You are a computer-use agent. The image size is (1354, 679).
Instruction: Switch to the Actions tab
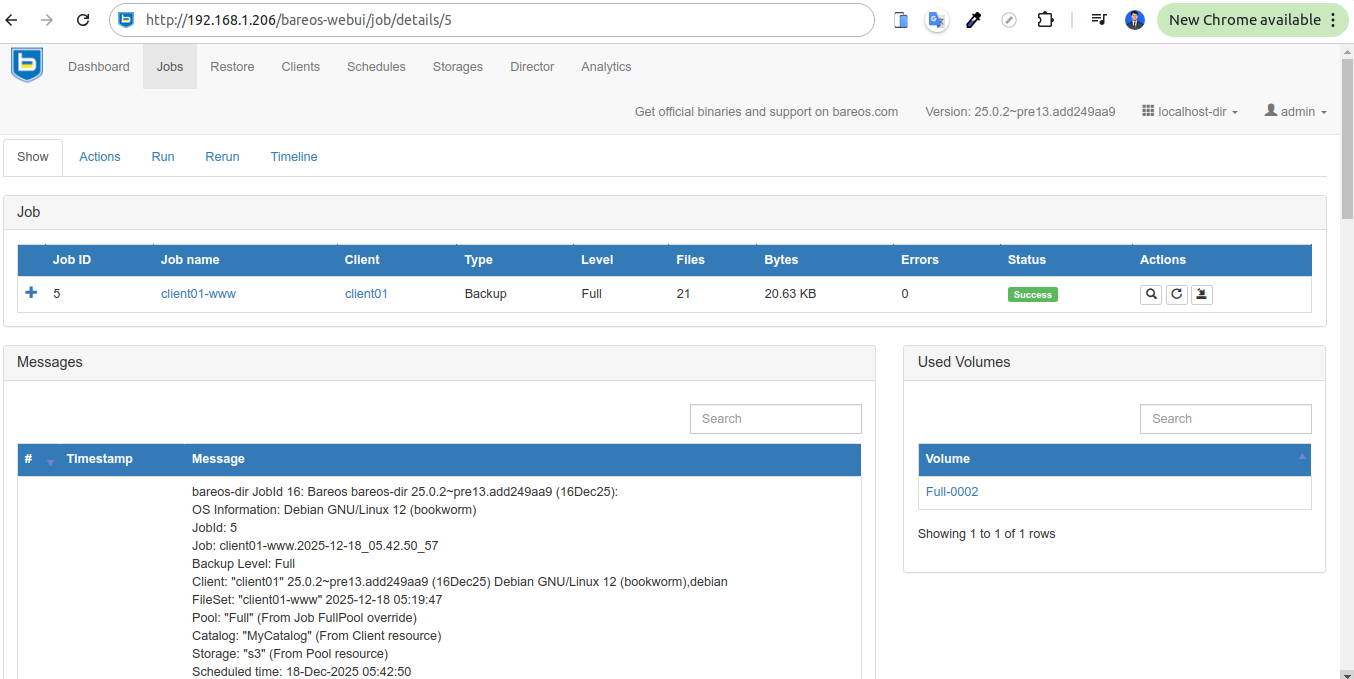100,157
